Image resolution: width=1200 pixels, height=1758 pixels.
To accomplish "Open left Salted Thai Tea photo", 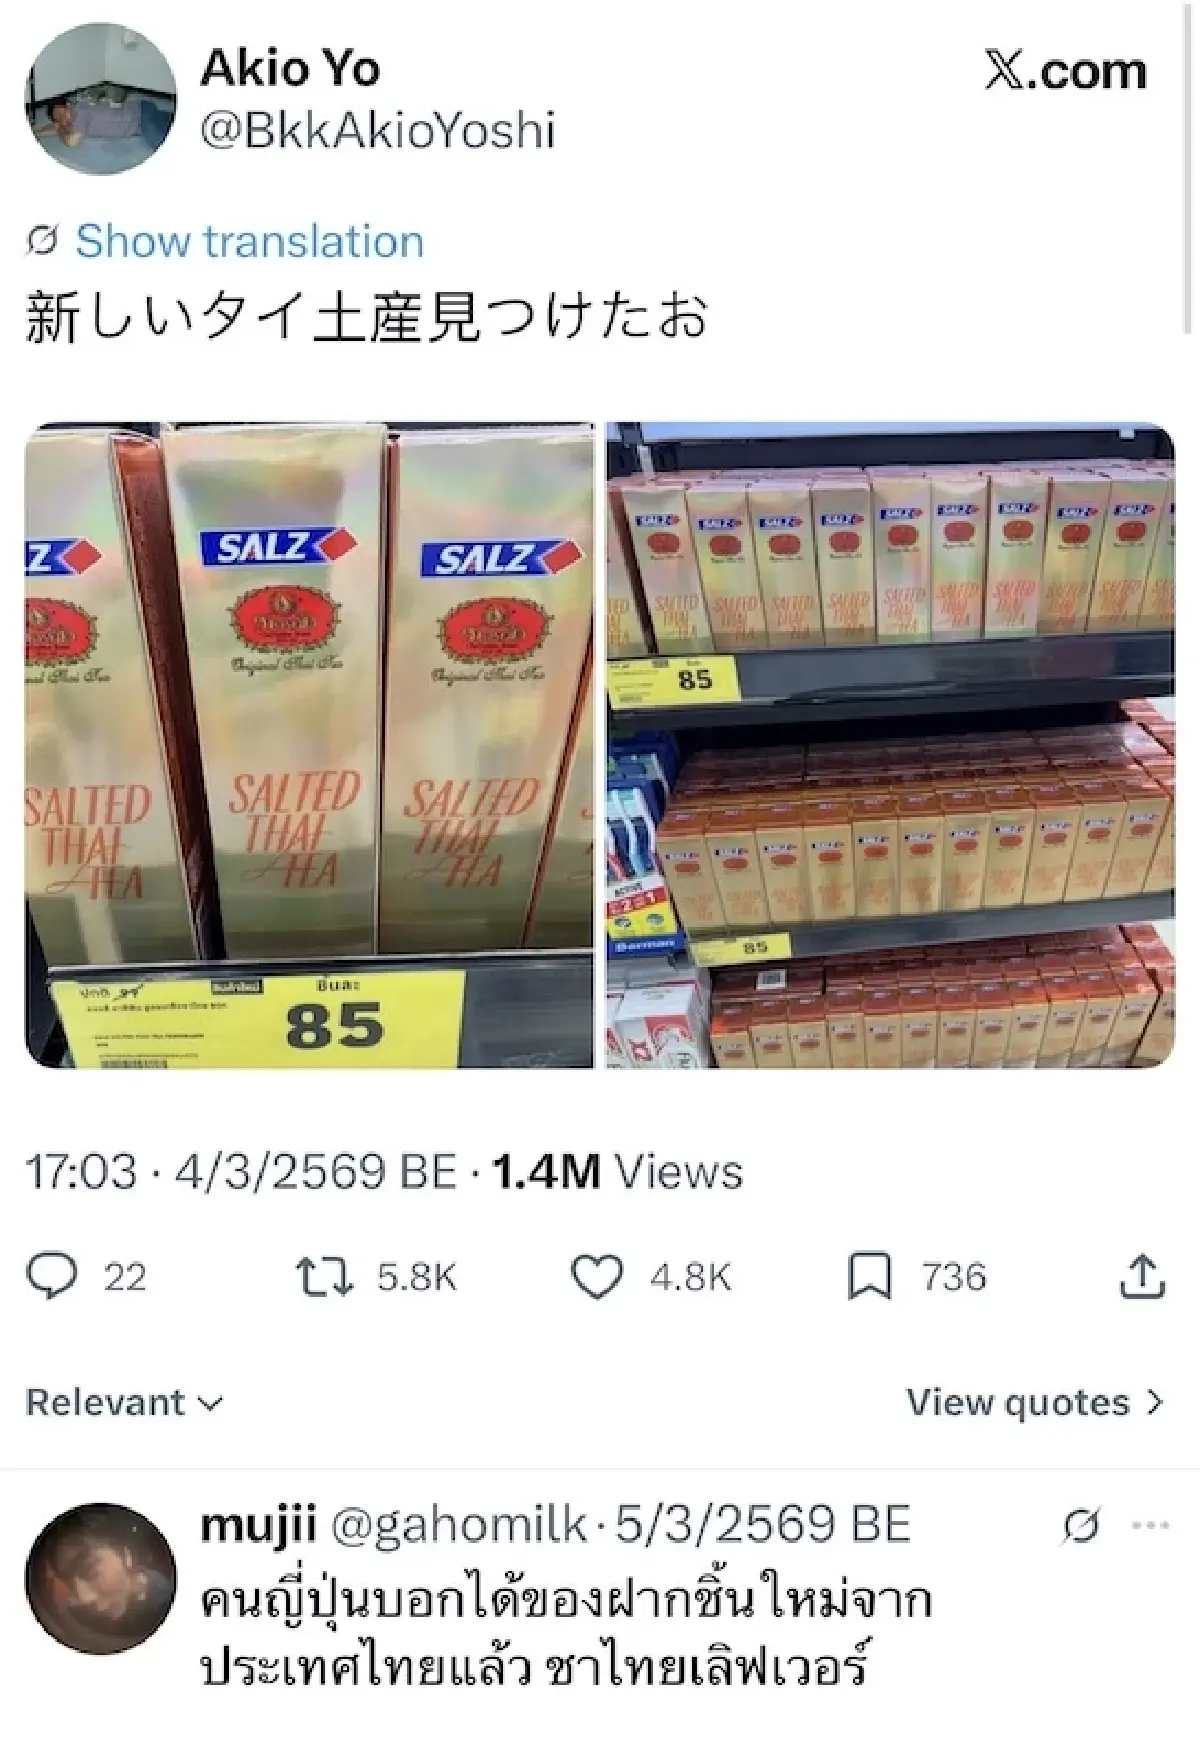I will 309,745.
